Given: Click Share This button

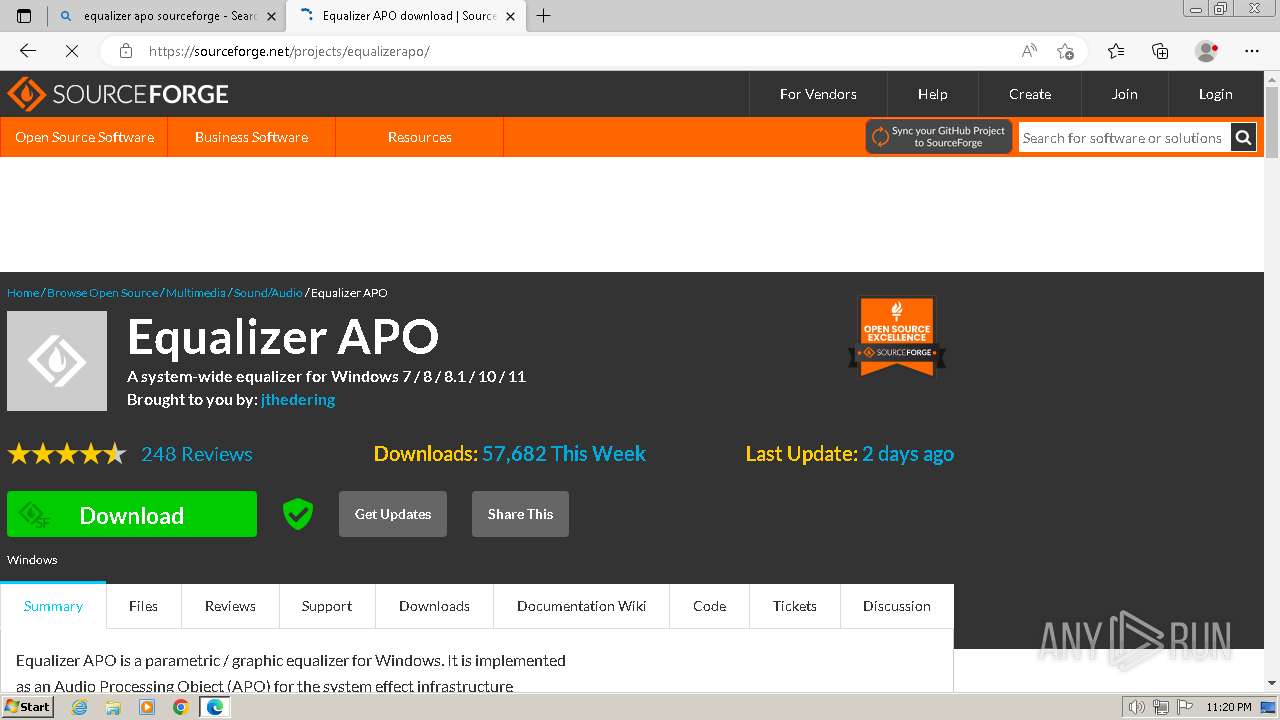Looking at the screenshot, I should (x=520, y=514).
